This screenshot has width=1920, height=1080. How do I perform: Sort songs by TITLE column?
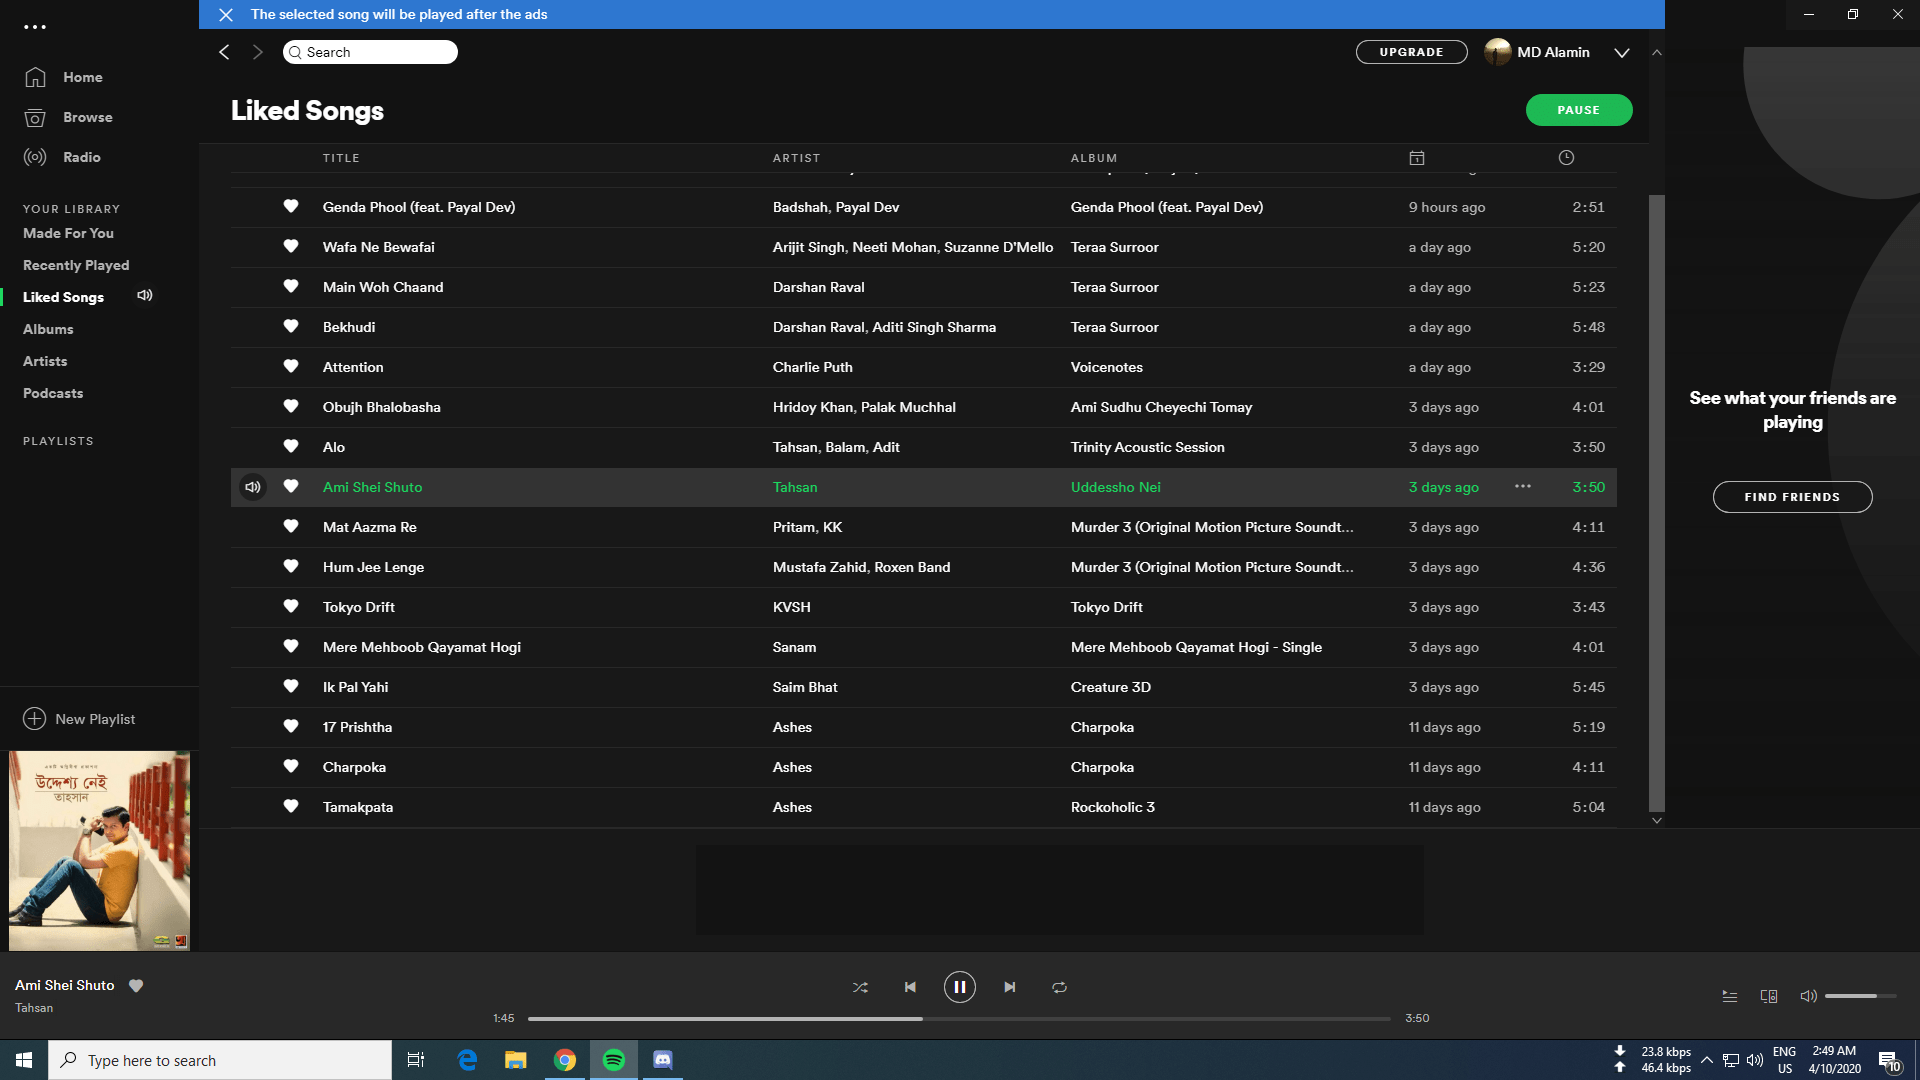341,158
